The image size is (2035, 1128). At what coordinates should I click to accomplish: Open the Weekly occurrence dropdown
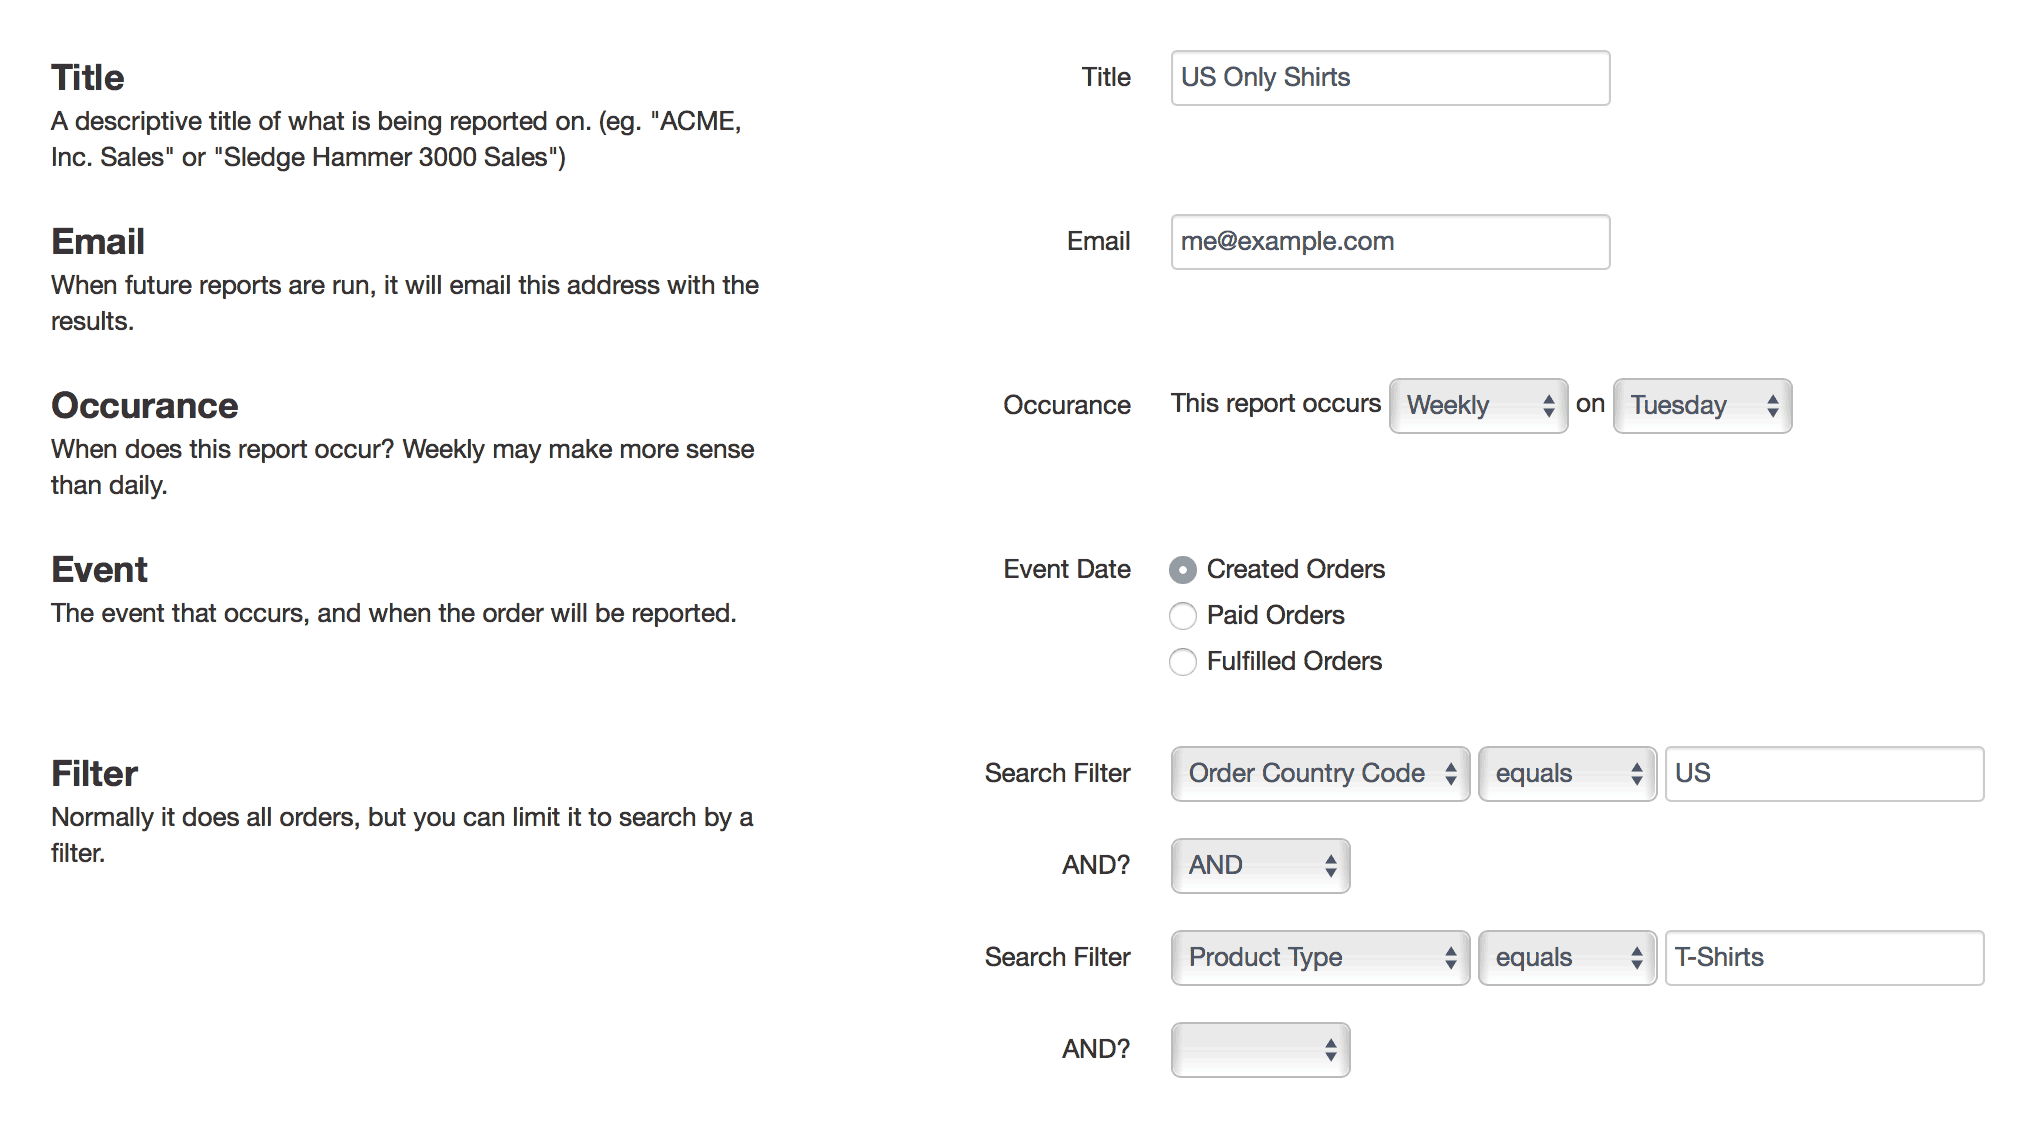tap(1478, 406)
